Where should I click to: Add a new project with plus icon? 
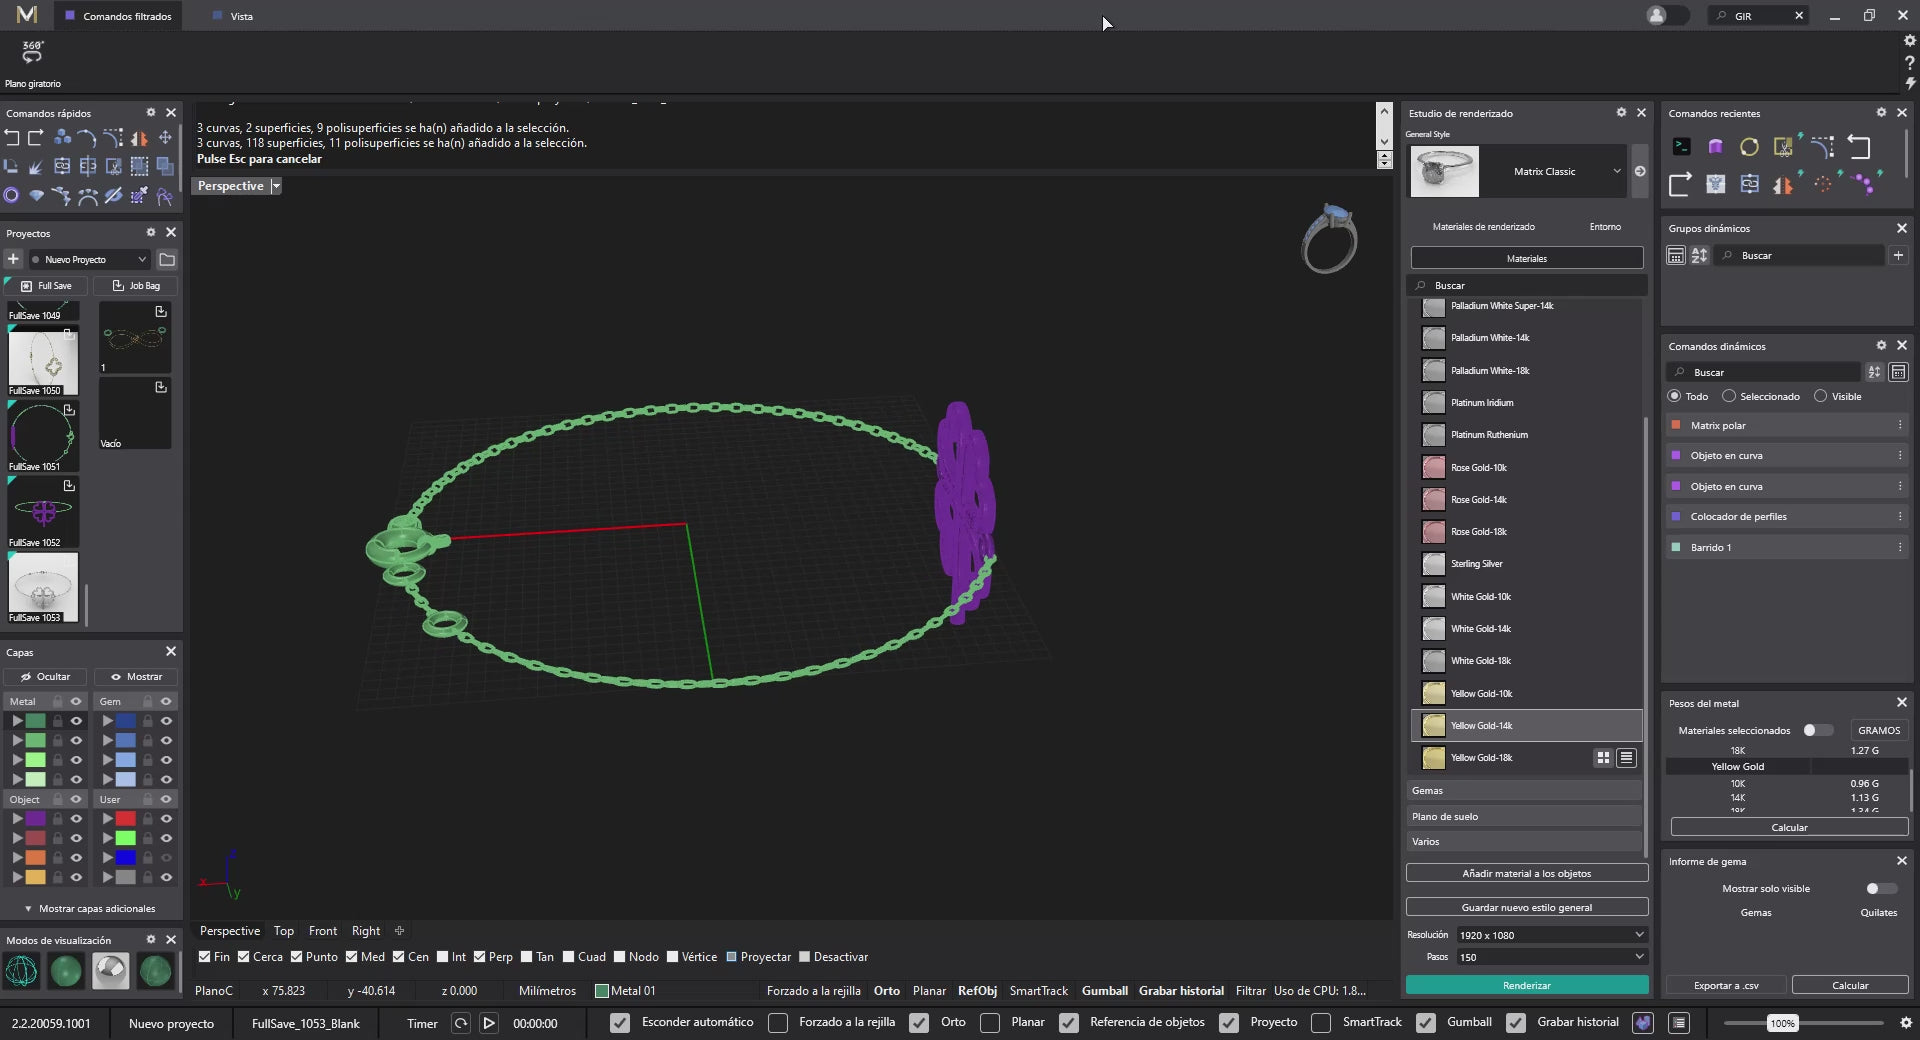13,260
